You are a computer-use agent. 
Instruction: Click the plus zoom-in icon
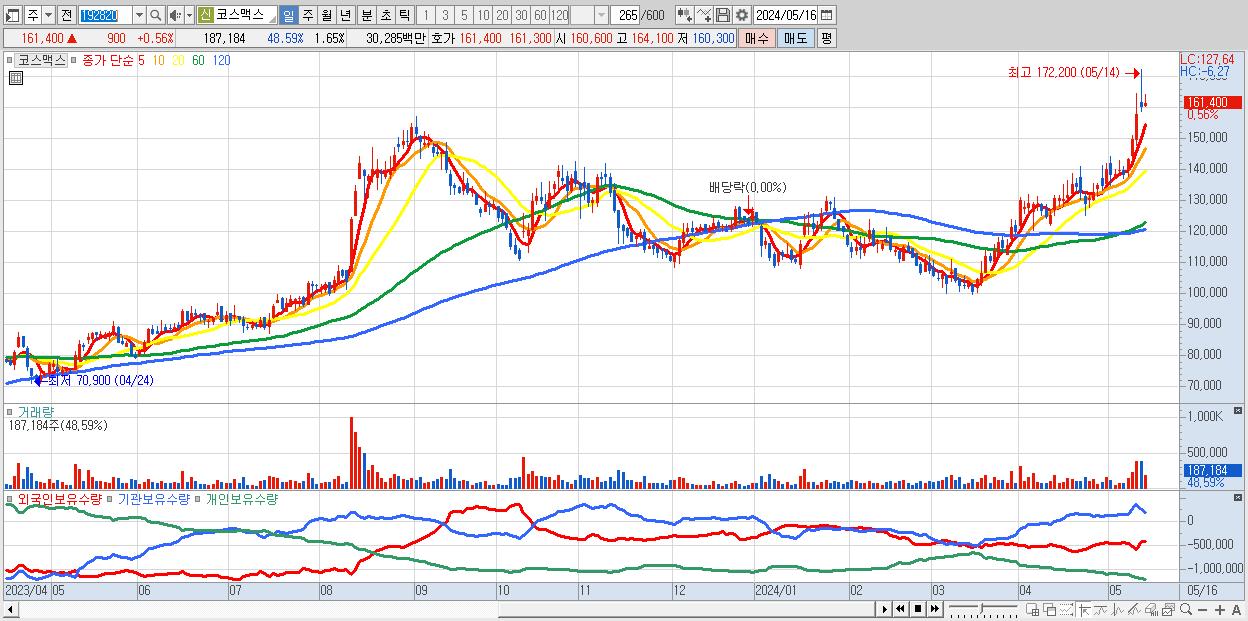(1219, 610)
